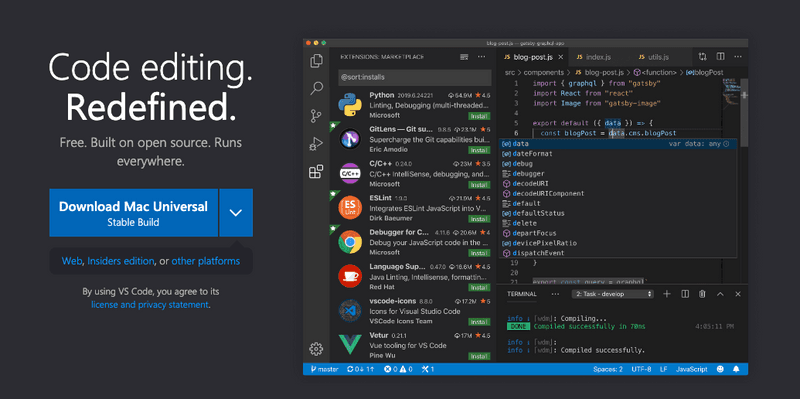800x399 pixels.
Task: Select 'decodeURIComponent' autocomplete suggestion
Action: pyautogui.click(x=618, y=193)
